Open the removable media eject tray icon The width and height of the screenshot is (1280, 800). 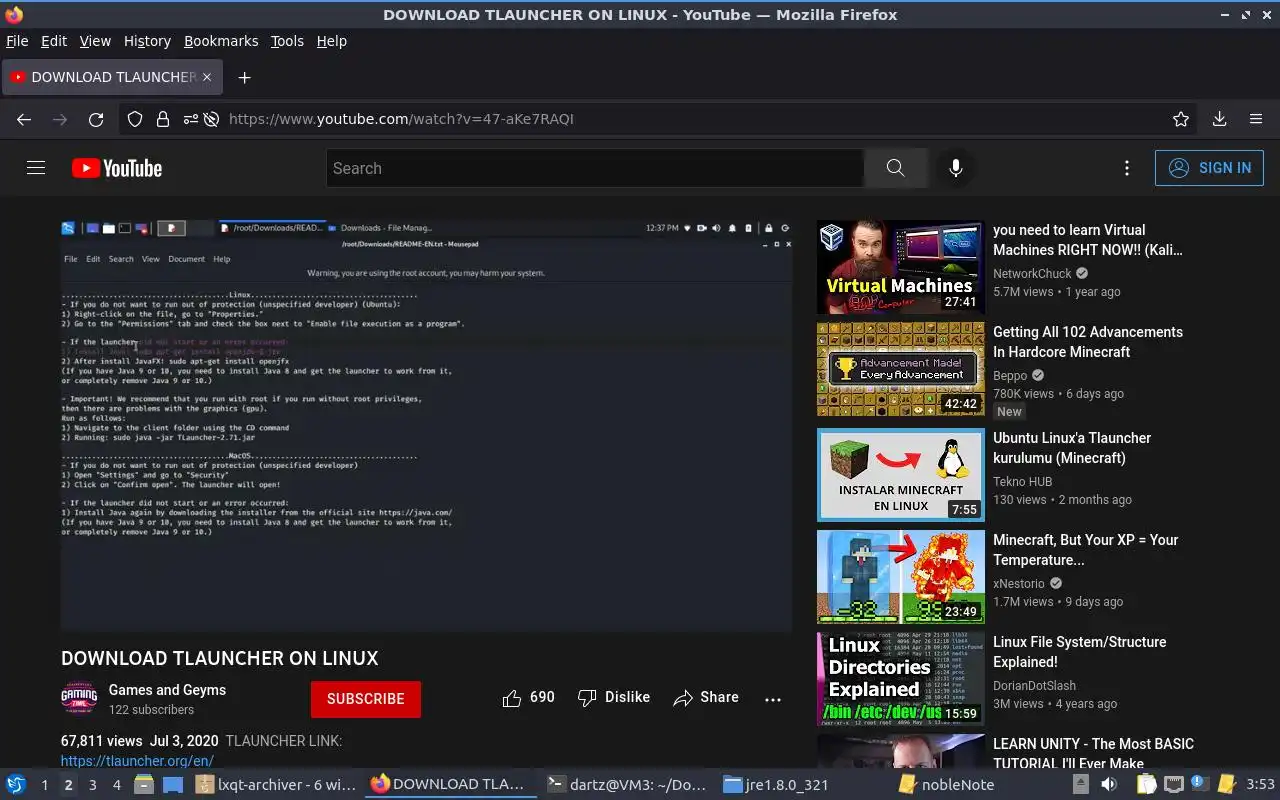[1079, 785]
